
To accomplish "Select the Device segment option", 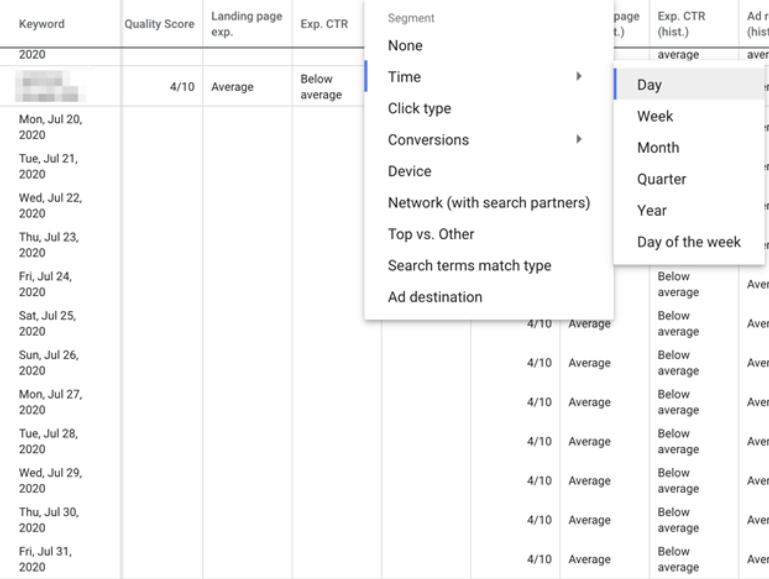I will [x=409, y=172].
